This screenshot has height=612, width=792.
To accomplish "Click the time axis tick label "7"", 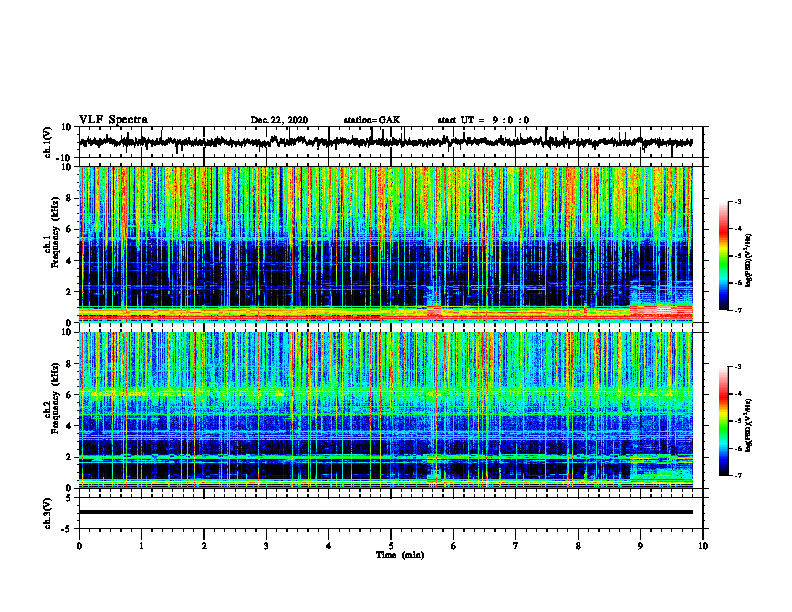I will (516, 546).
